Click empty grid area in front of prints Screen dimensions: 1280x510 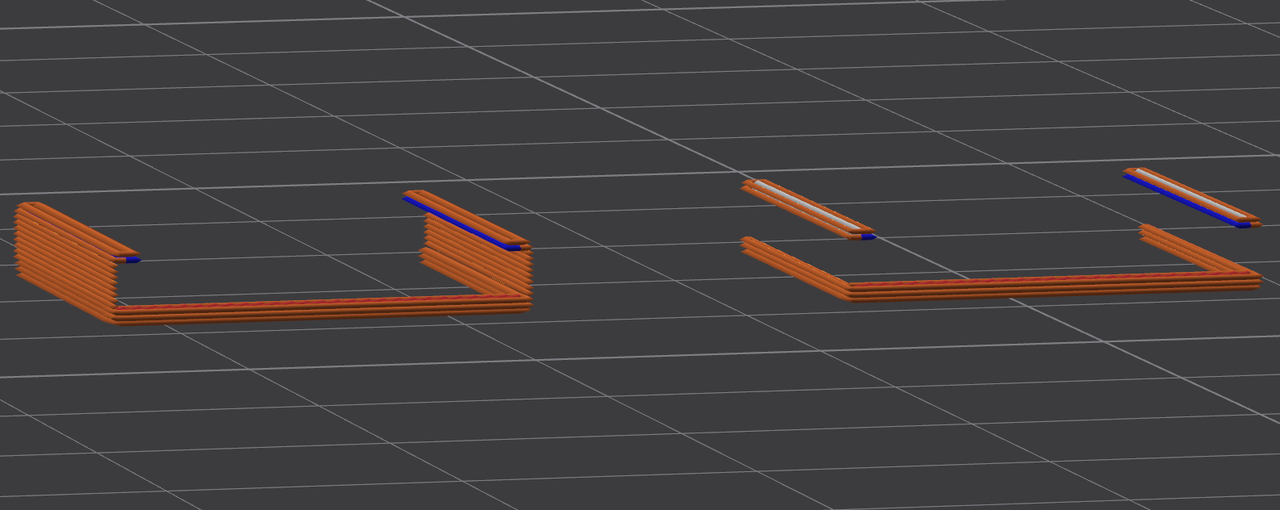pos(640,420)
